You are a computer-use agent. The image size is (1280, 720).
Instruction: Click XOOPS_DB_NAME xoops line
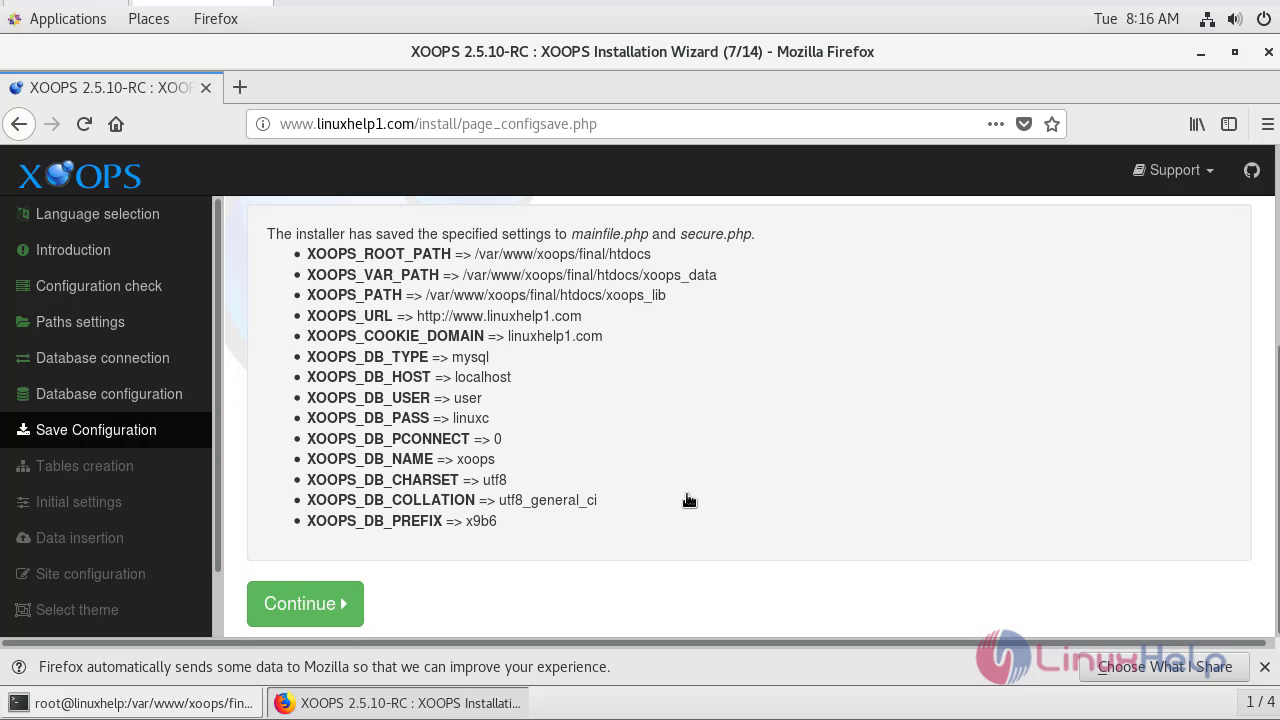click(401, 459)
